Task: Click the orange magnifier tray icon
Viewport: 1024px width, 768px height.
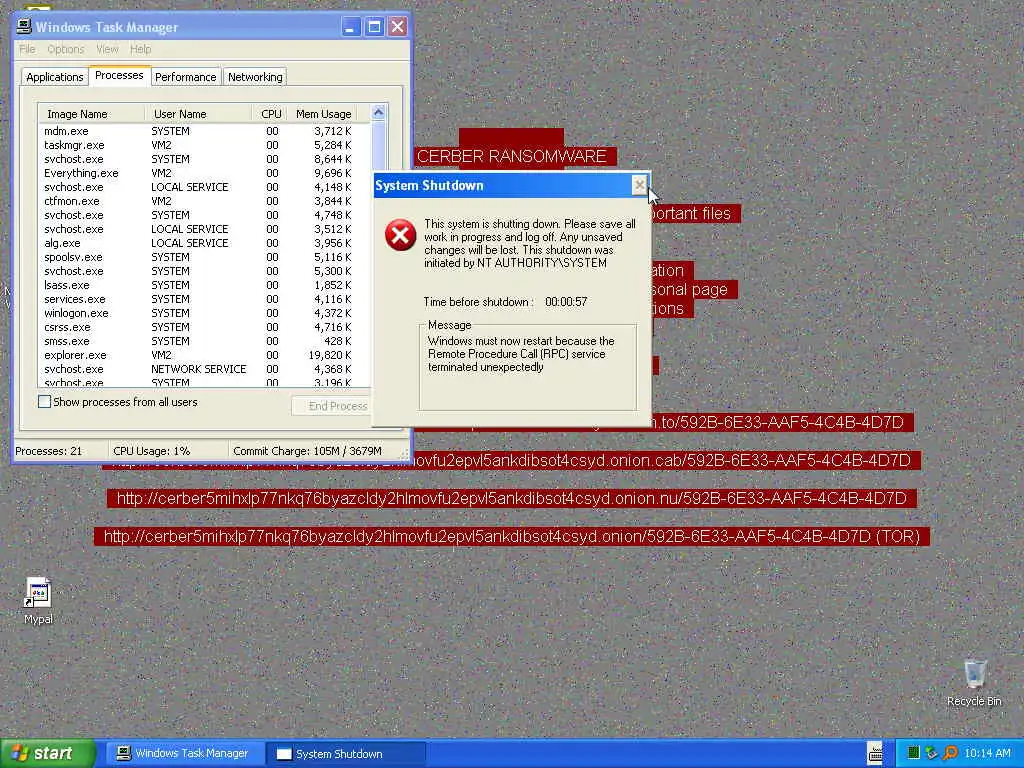Action: tap(950, 753)
